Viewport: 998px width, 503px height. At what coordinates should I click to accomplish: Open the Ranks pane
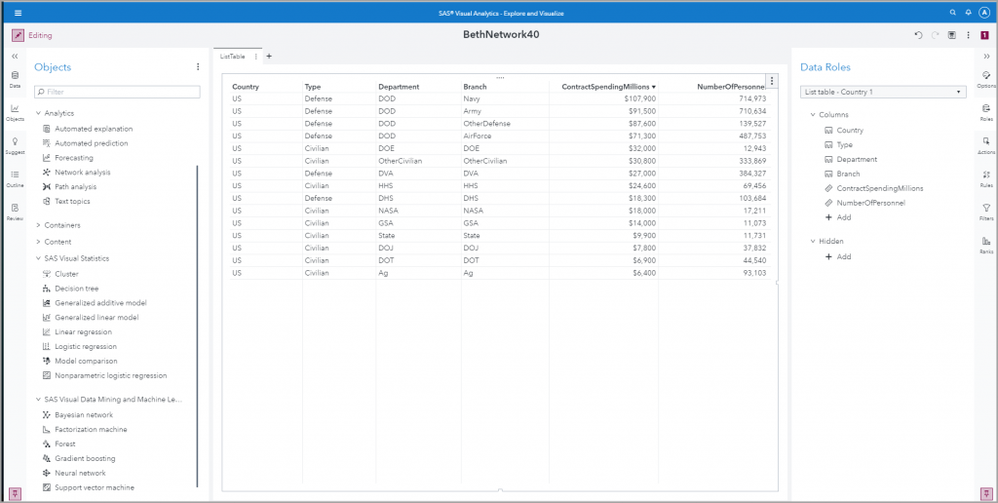tap(987, 244)
